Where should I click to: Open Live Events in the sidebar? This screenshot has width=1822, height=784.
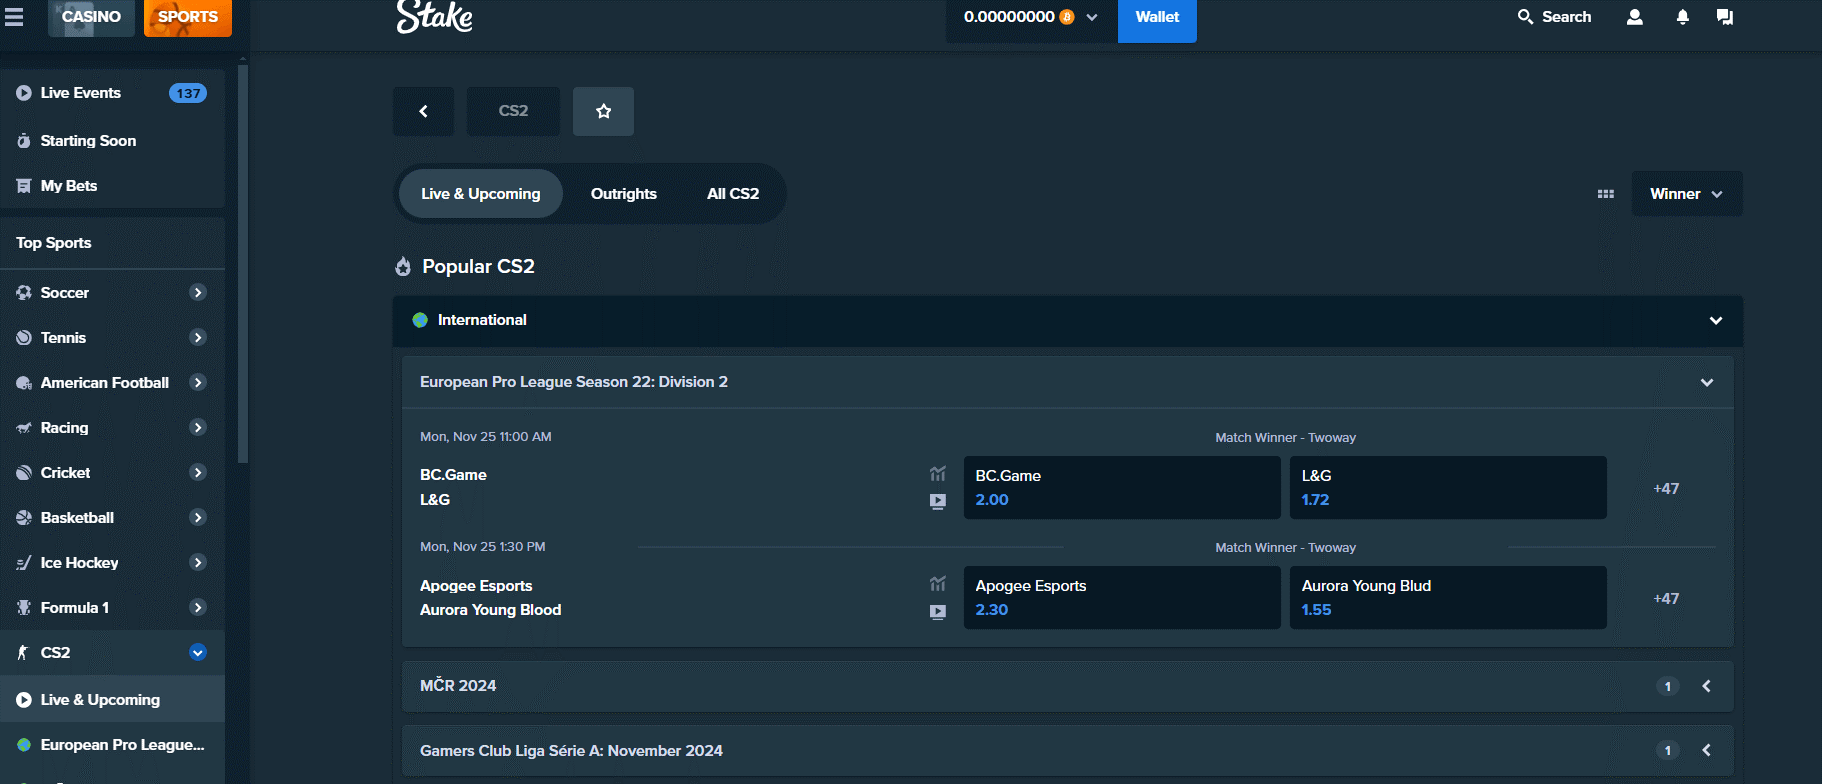(x=112, y=93)
